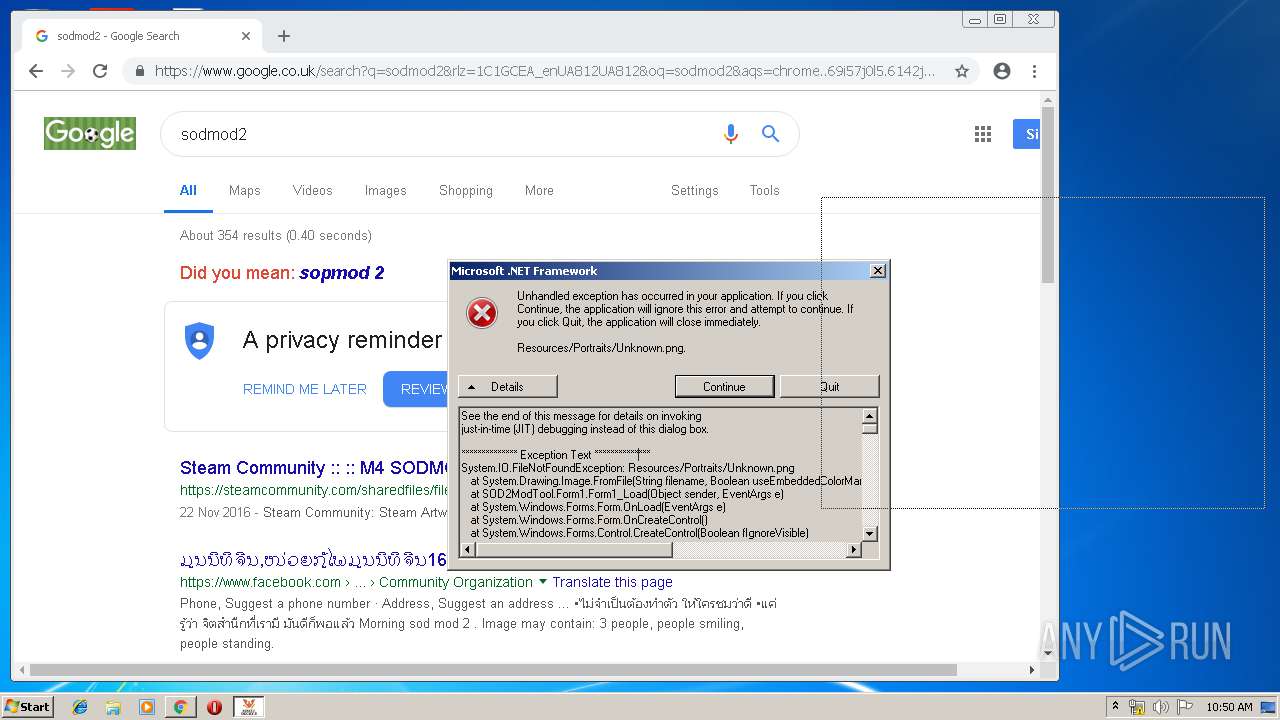This screenshot has width=1280, height=720.
Task: Click the Start button
Action: 27,707
